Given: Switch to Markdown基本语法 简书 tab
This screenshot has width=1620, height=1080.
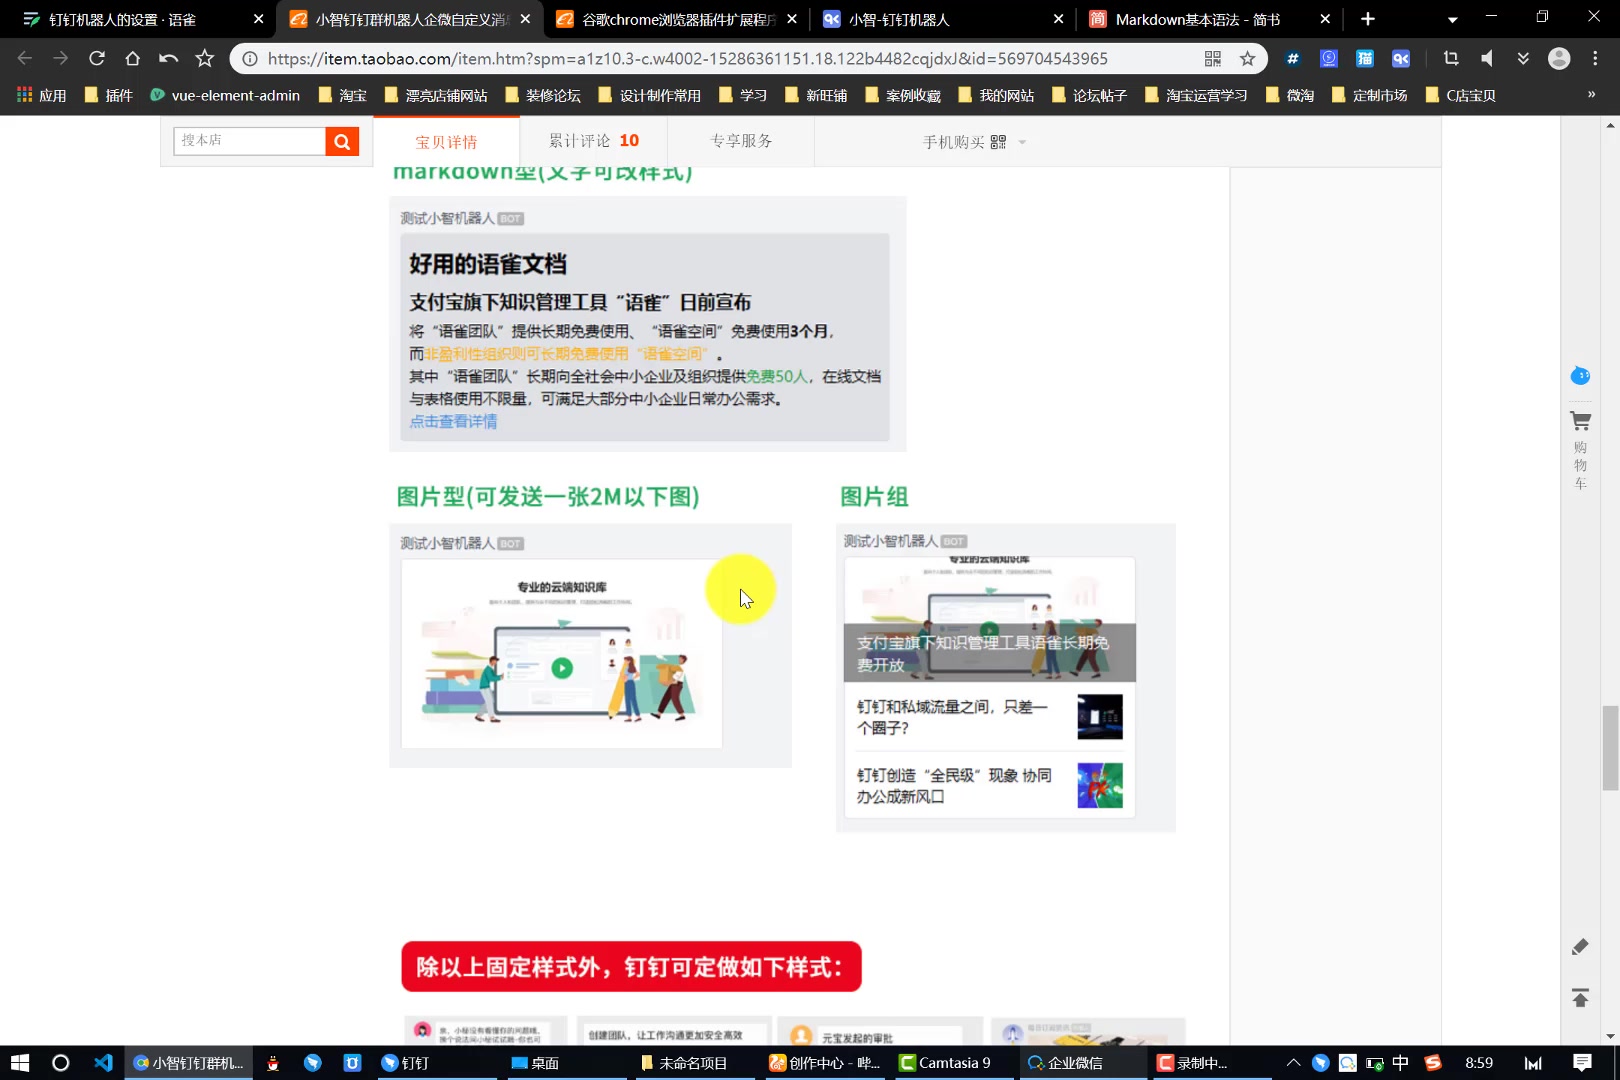Looking at the screenshot, I should tap(1209, 19).
